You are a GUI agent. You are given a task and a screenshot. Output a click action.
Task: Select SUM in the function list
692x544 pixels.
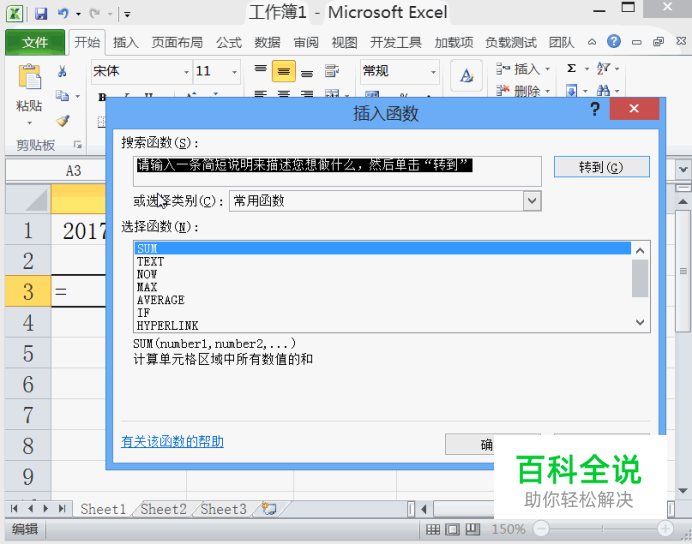(x=382, y=248)
